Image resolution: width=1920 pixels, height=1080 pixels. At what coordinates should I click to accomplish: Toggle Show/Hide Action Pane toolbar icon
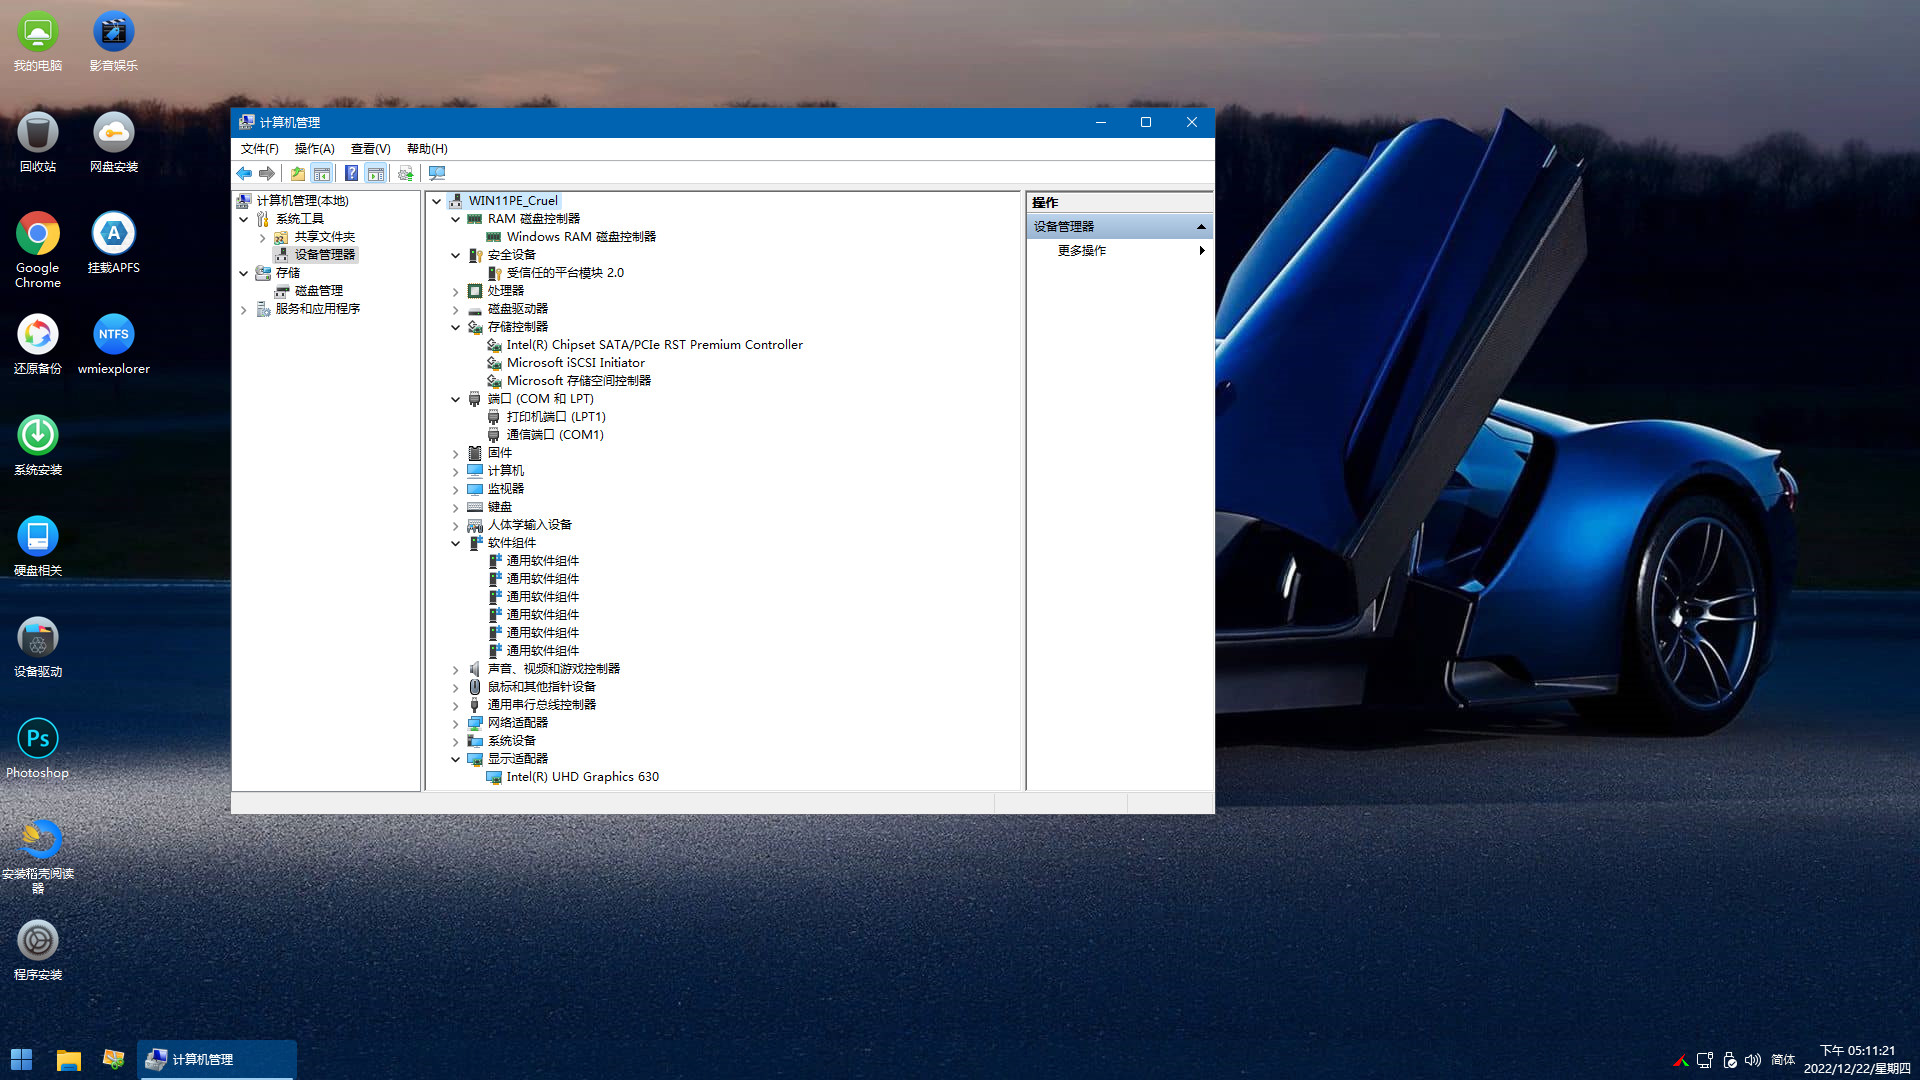376,174
